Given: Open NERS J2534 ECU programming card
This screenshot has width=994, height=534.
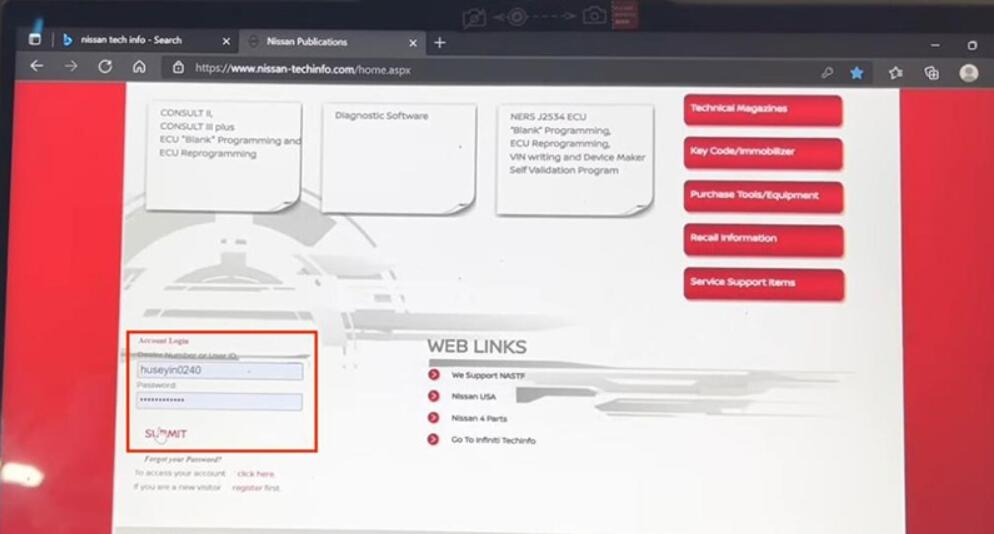Looking at the screenshot, I should 575,160.
